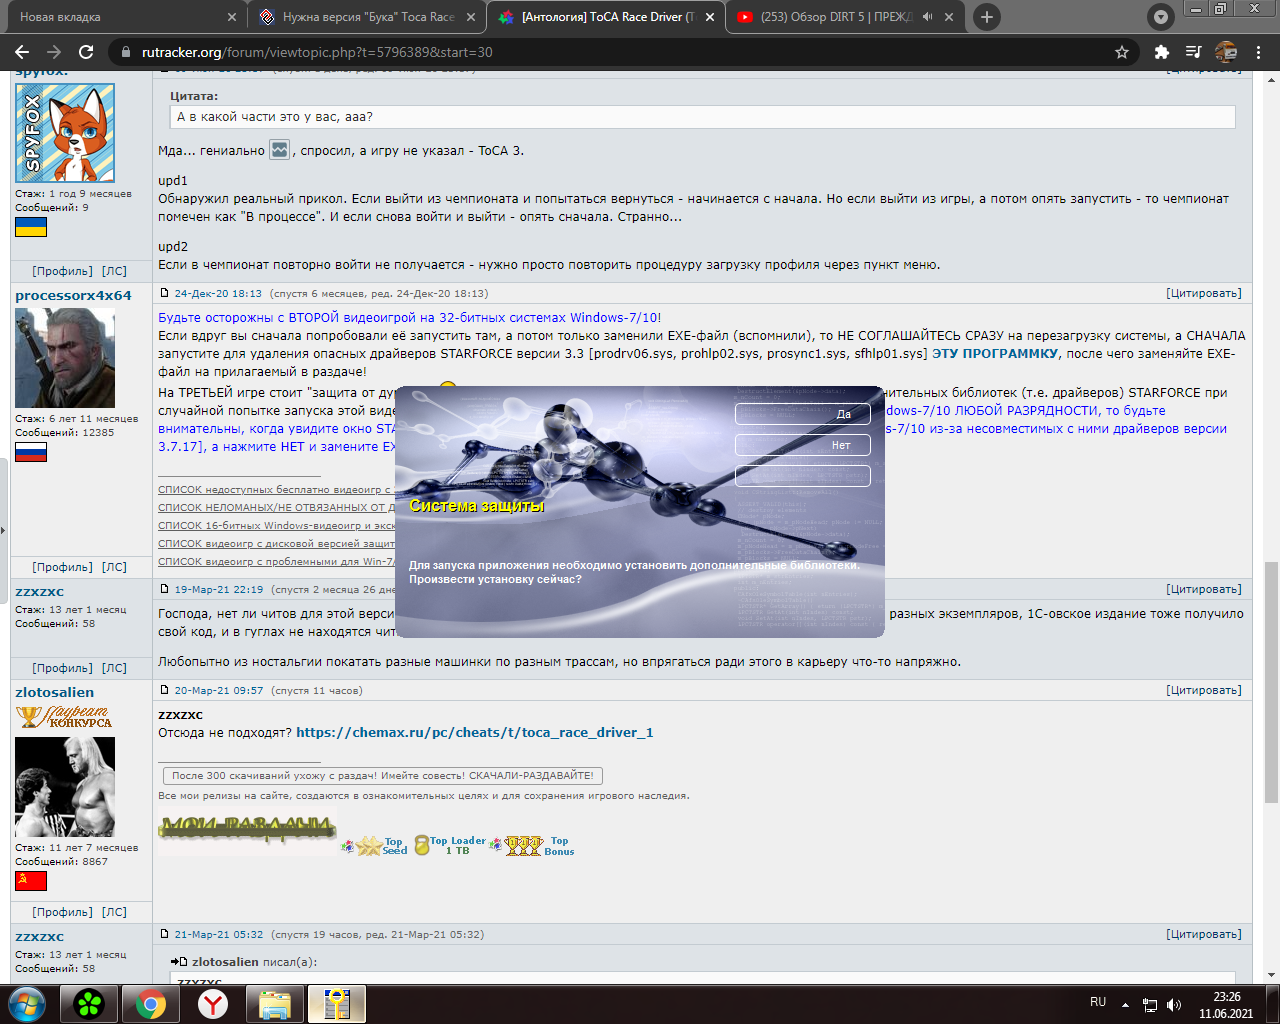The height and width of the screenshot is (1024, 1280).
Task: Reload the rutracker page
Action: (86, 52)
